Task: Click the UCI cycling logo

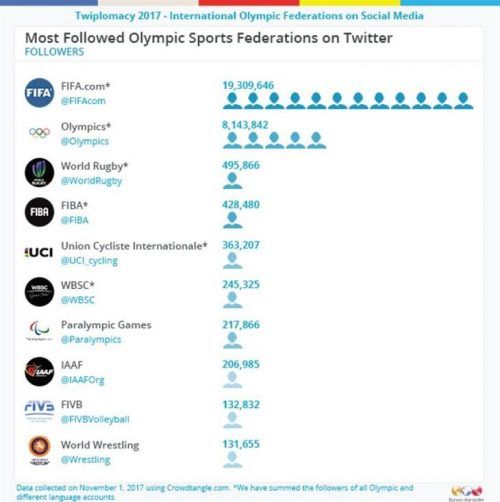Action: [x=39, y=252]
